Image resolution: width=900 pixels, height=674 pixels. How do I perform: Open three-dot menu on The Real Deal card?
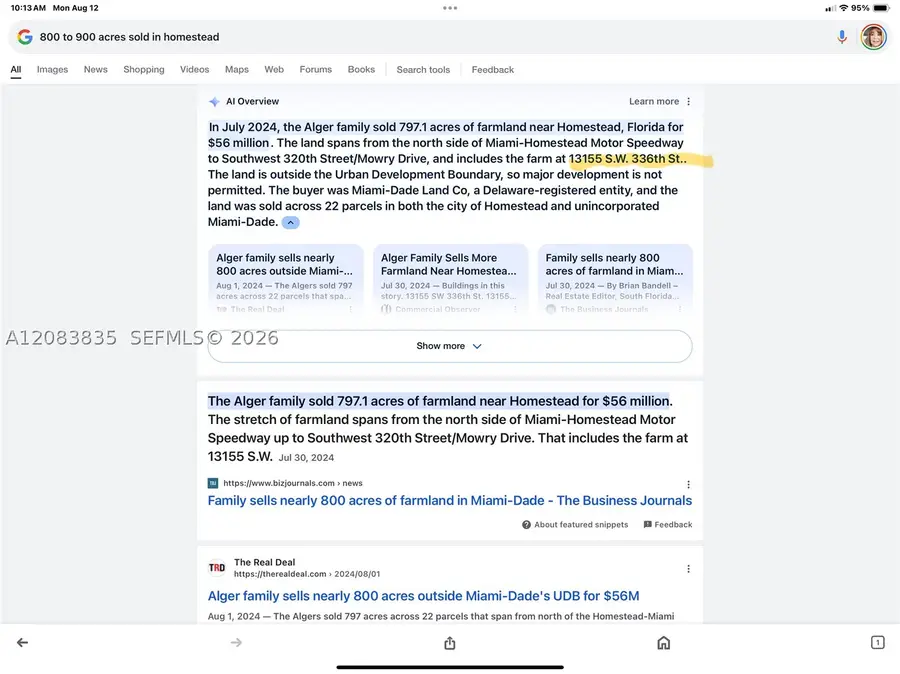350,309
